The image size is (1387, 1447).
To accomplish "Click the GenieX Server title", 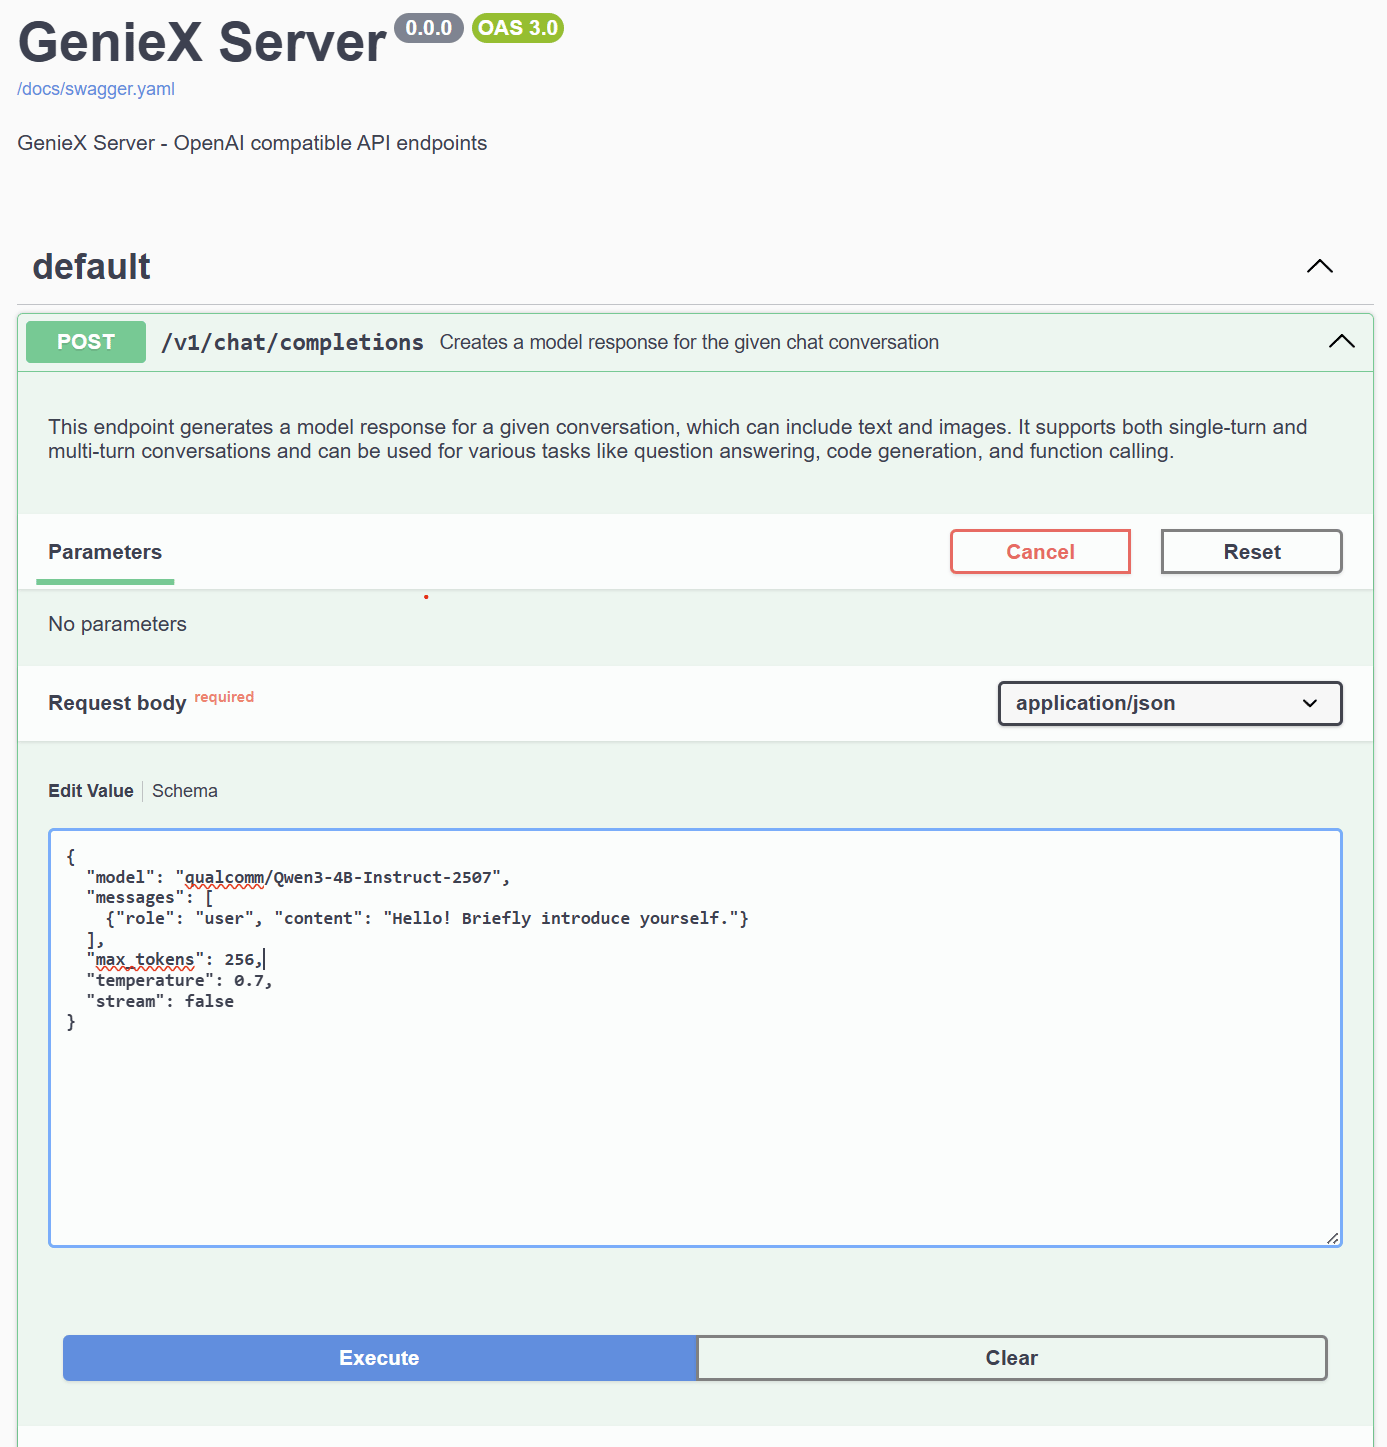I will coord(202,43).
